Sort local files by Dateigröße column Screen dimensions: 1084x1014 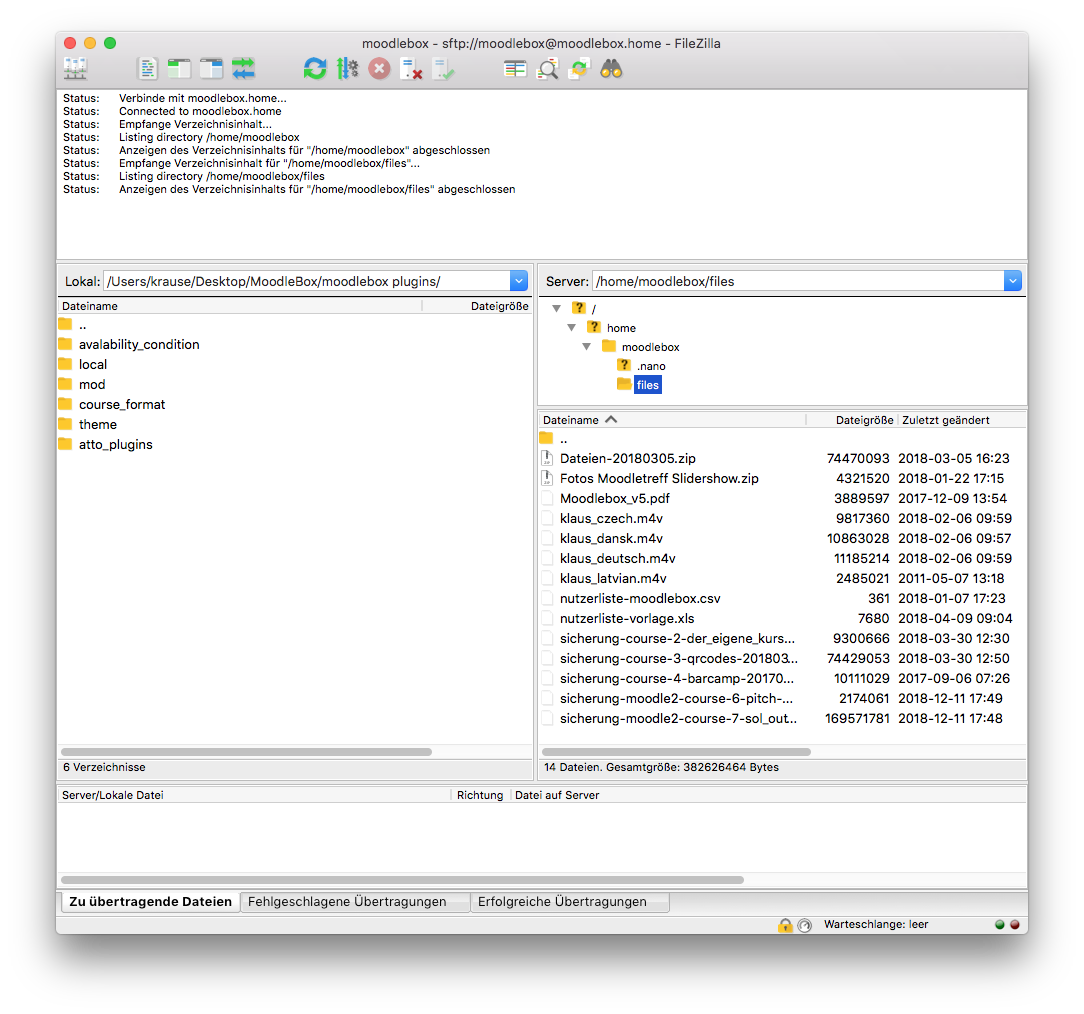[477, 306]
